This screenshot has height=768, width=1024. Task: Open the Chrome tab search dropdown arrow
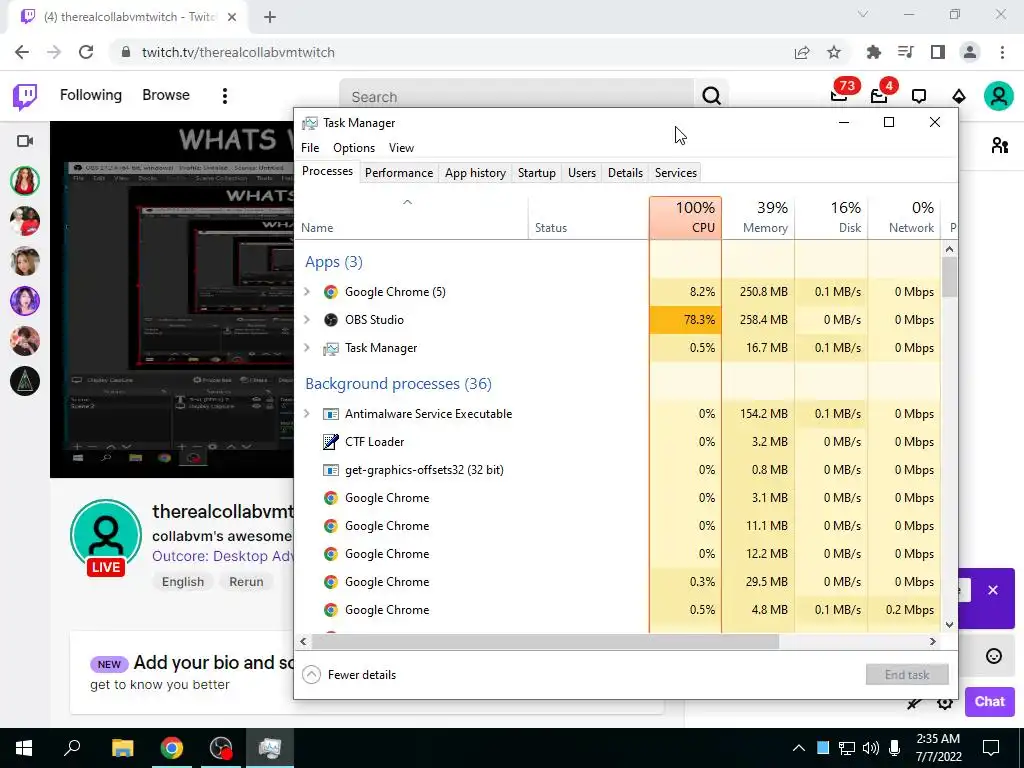click(x=863, y=14)
